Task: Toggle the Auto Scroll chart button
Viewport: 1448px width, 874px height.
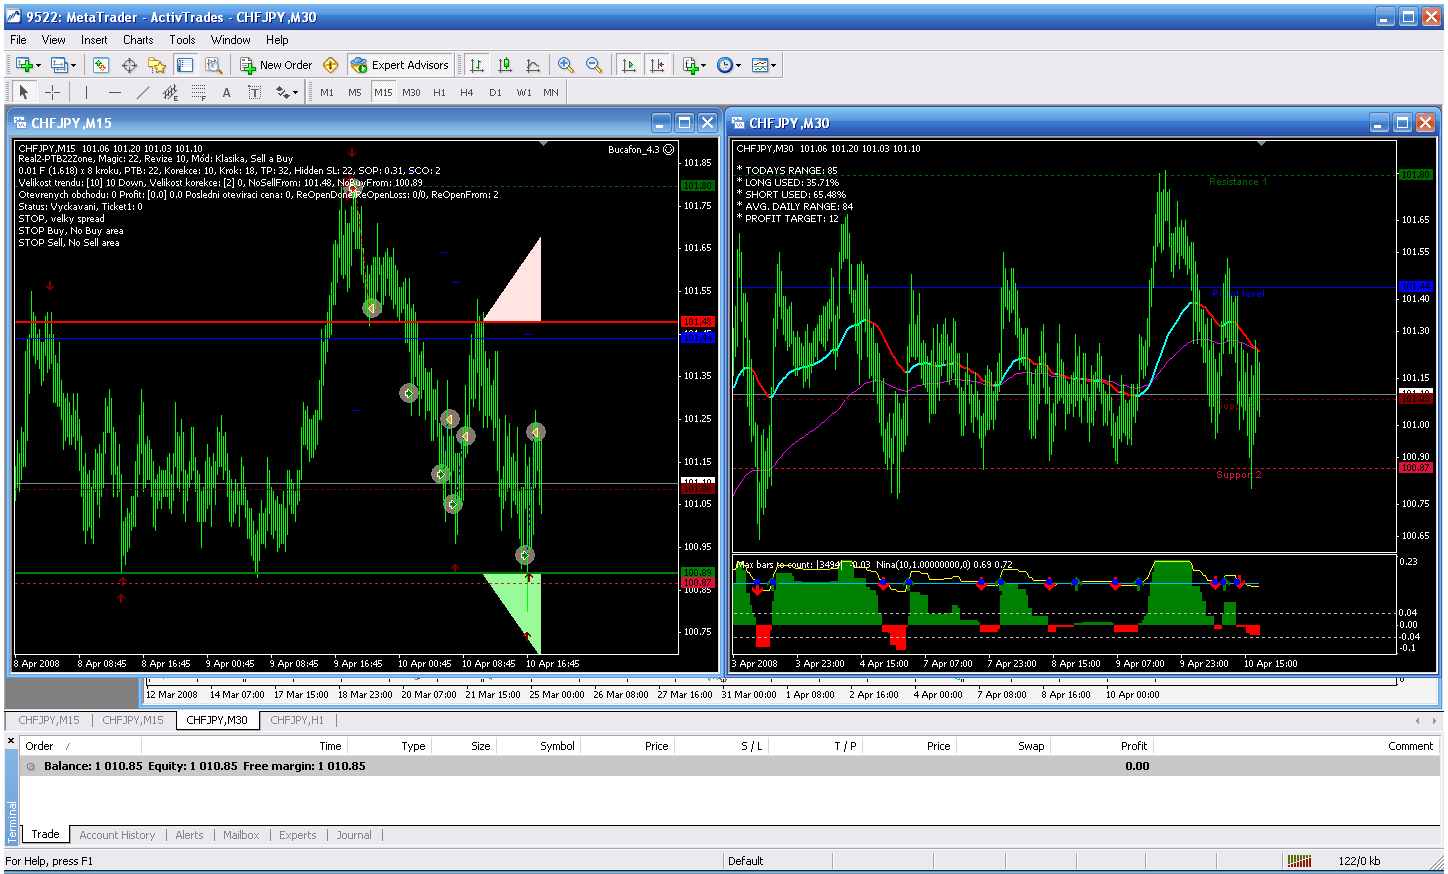Action: click(628, 65)
